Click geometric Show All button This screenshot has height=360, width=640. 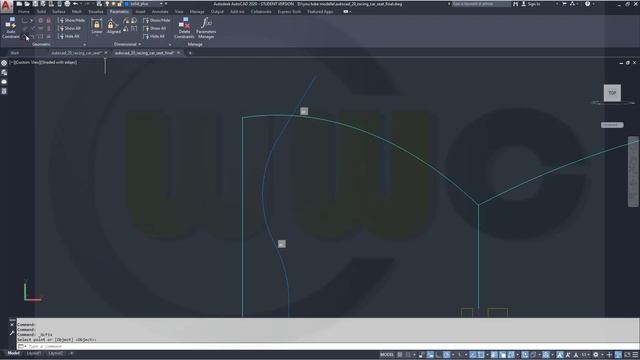(69, 28)
